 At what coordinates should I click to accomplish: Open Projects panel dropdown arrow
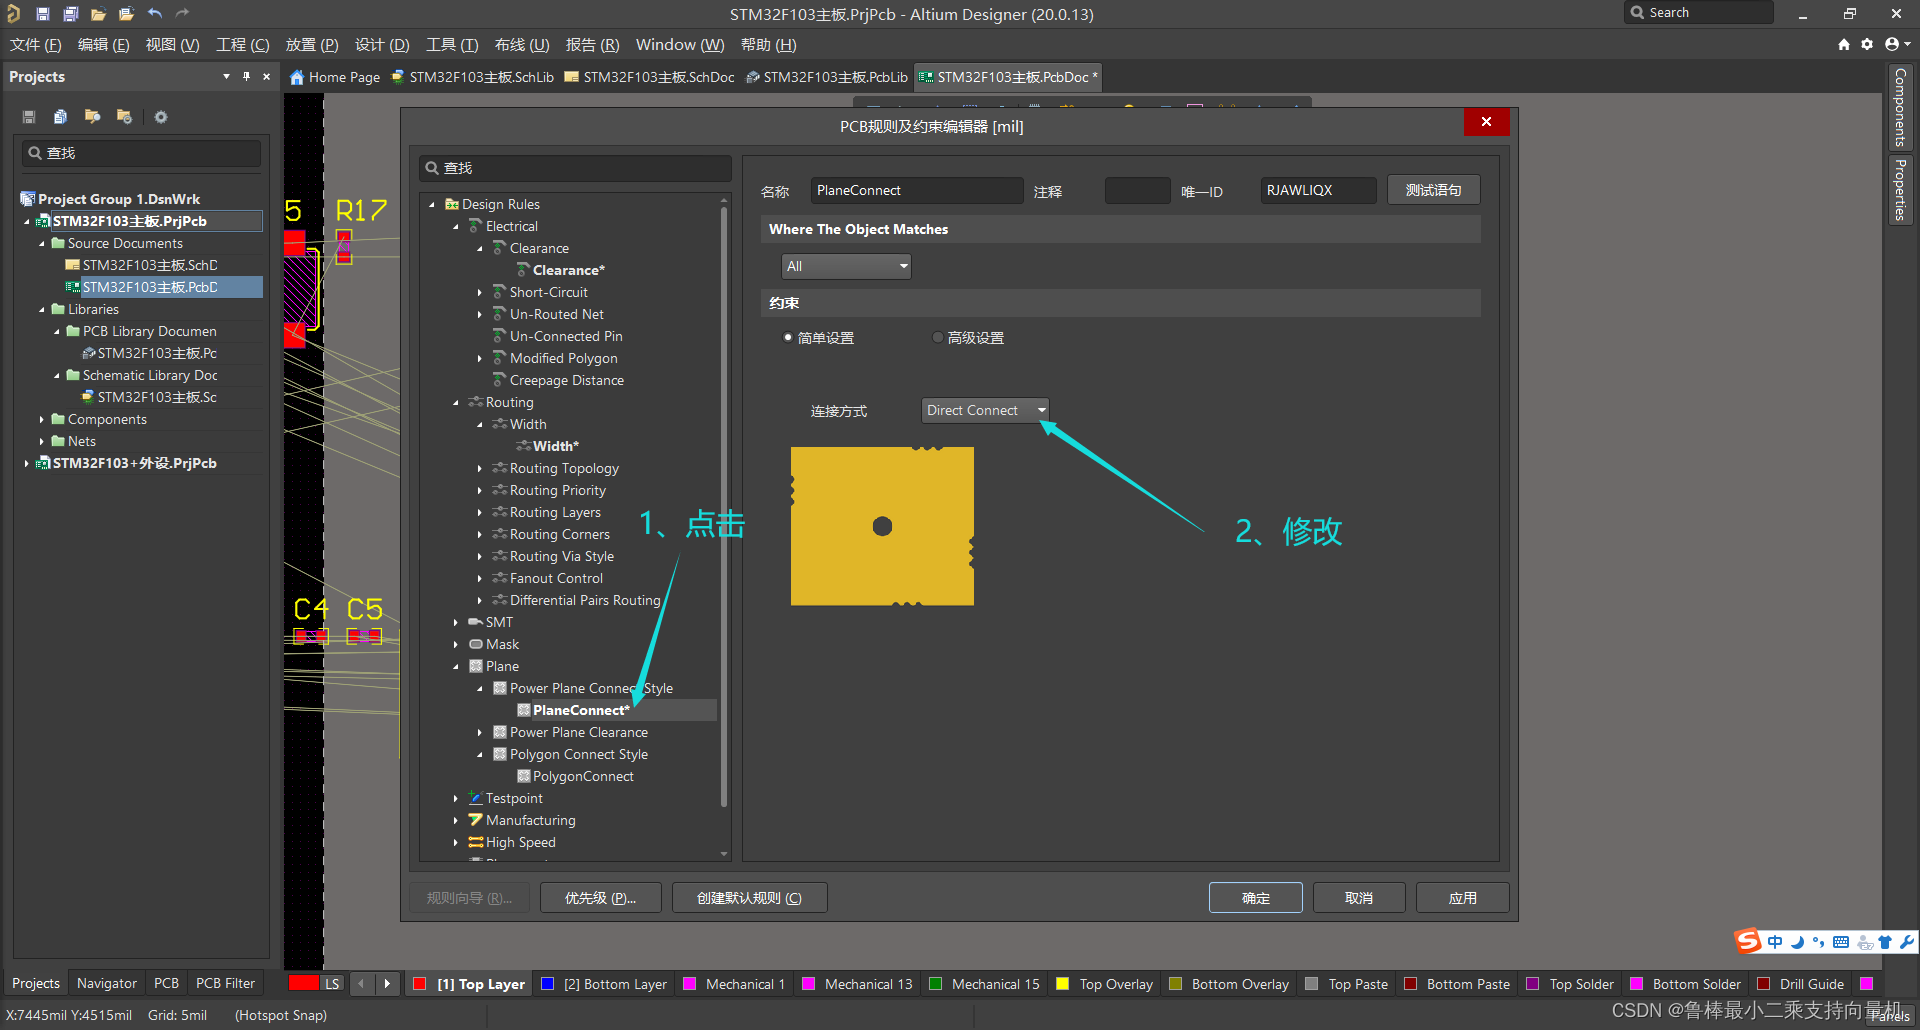(226, 77)
